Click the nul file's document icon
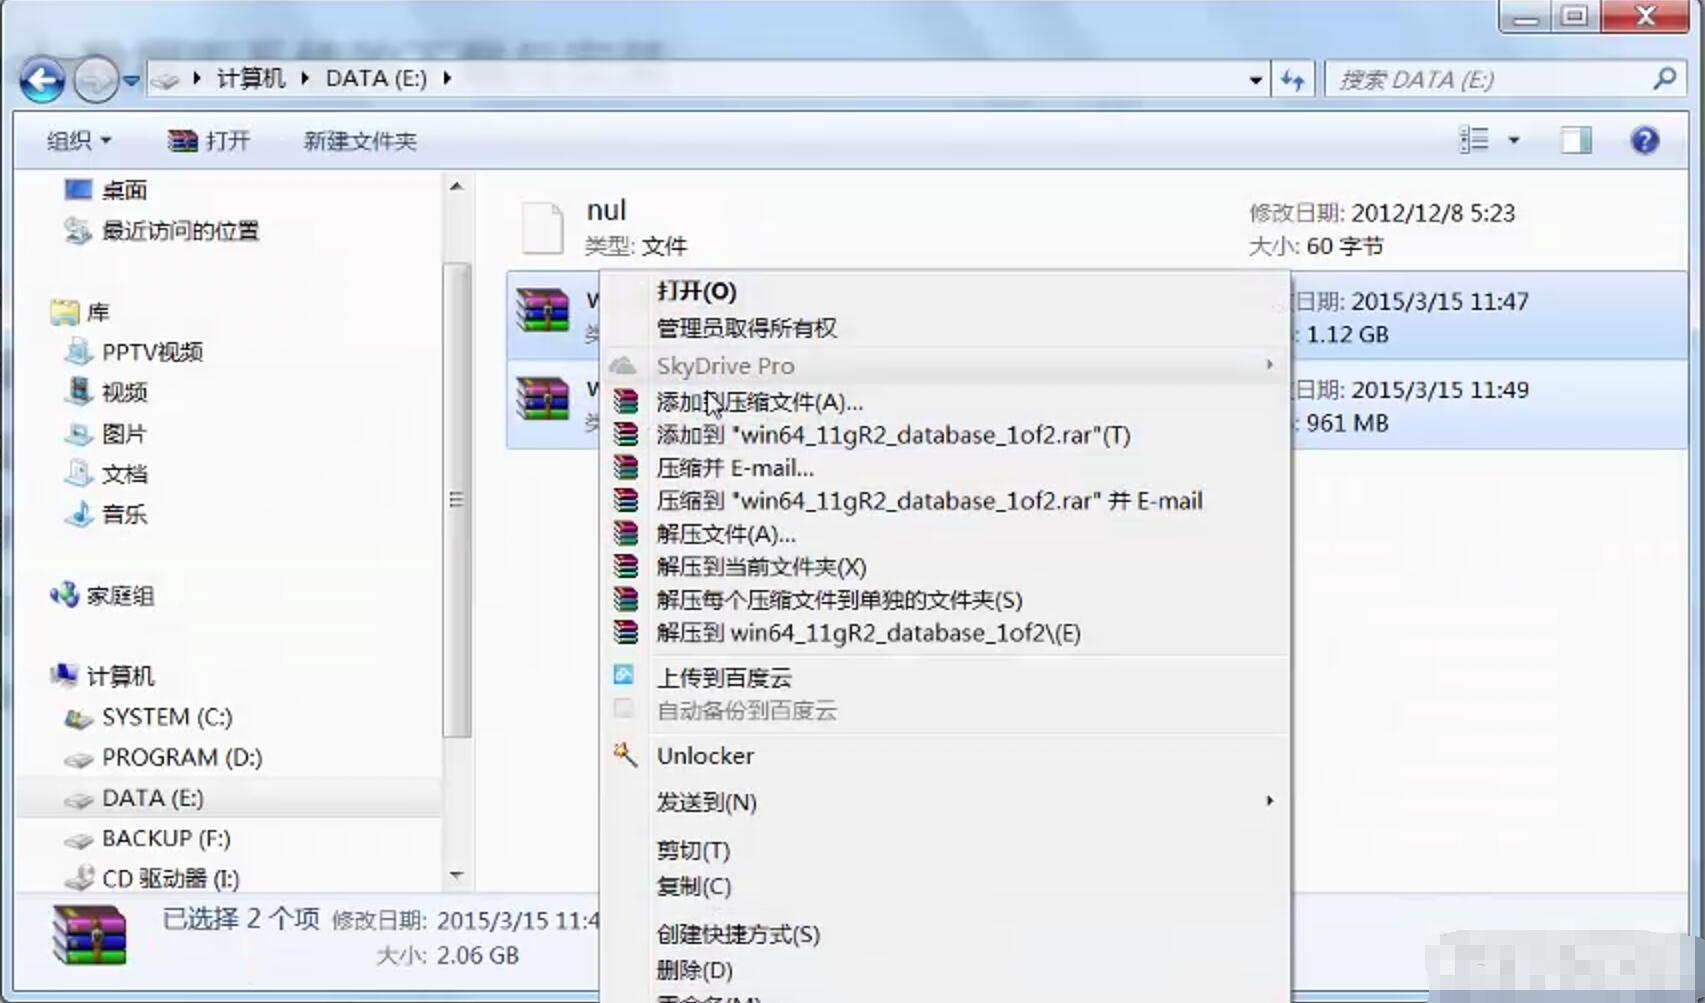1705x1003 pixels. click(540, 226)
